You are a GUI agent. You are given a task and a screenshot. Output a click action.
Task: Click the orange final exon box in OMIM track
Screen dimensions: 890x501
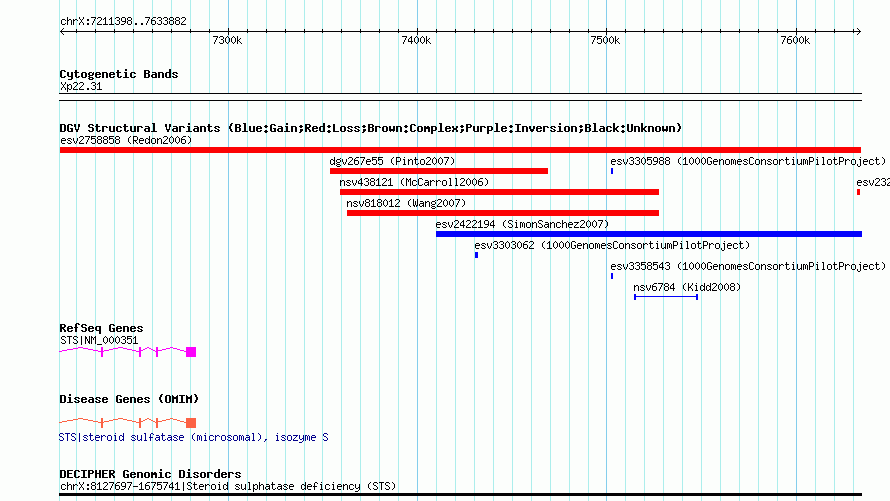pyautogui.click(x=191, y=423)
